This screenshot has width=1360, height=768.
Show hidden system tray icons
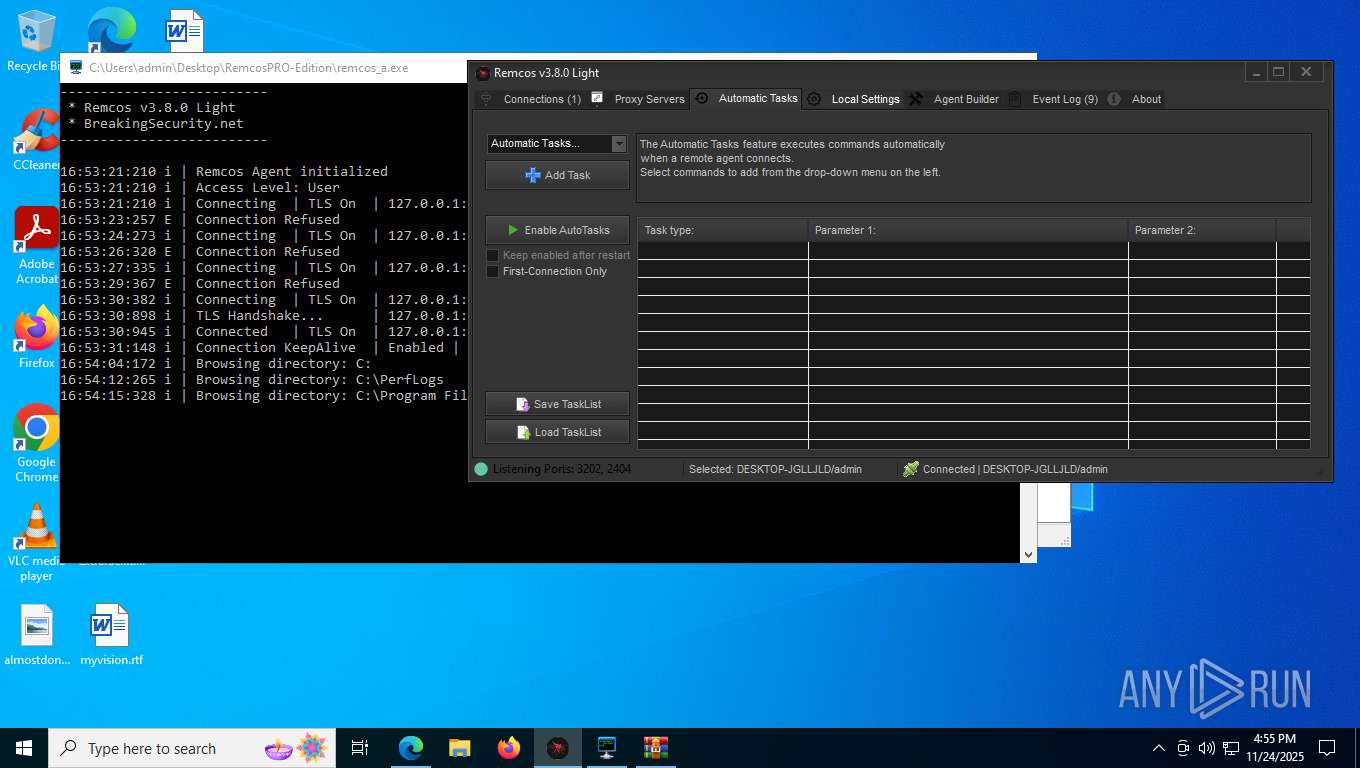tap(1159, 748)
